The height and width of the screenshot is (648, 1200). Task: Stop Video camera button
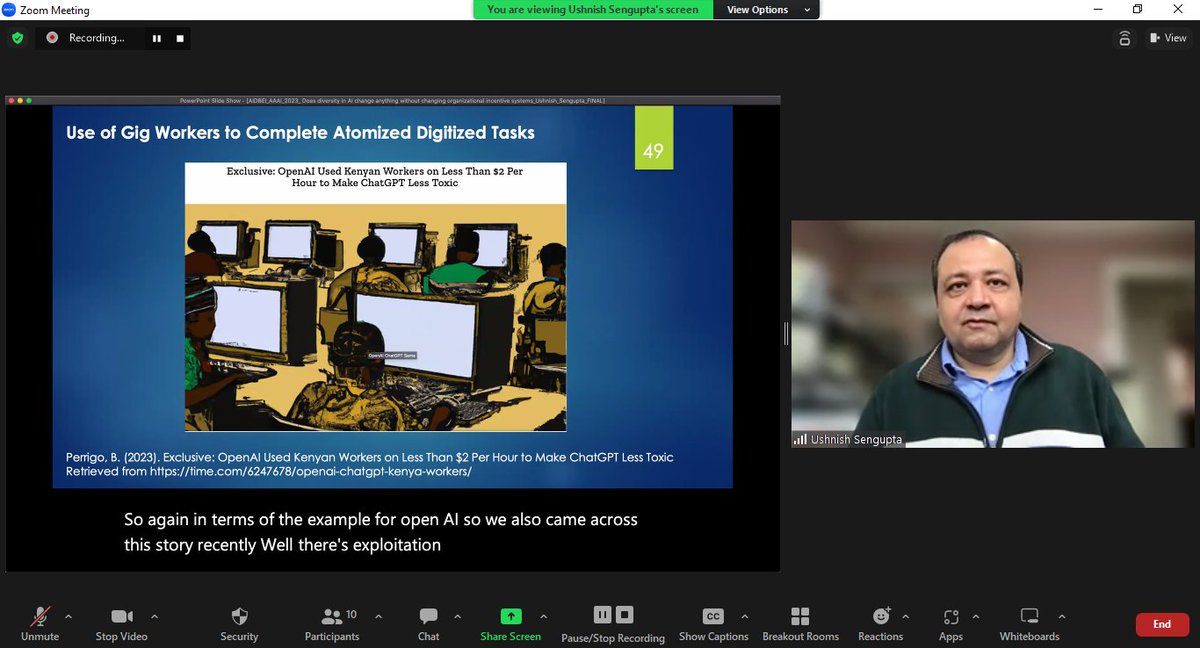(x=121, y=623)
